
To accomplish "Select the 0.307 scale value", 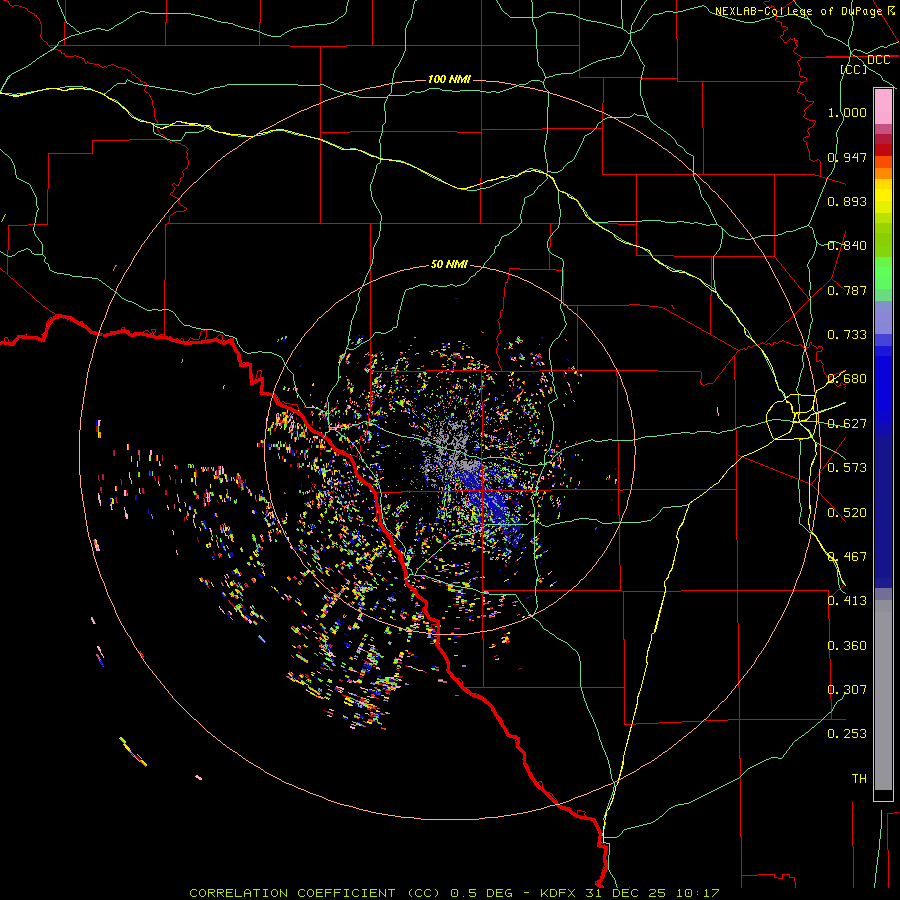I will pyautogui.click(x=847, y=690).
